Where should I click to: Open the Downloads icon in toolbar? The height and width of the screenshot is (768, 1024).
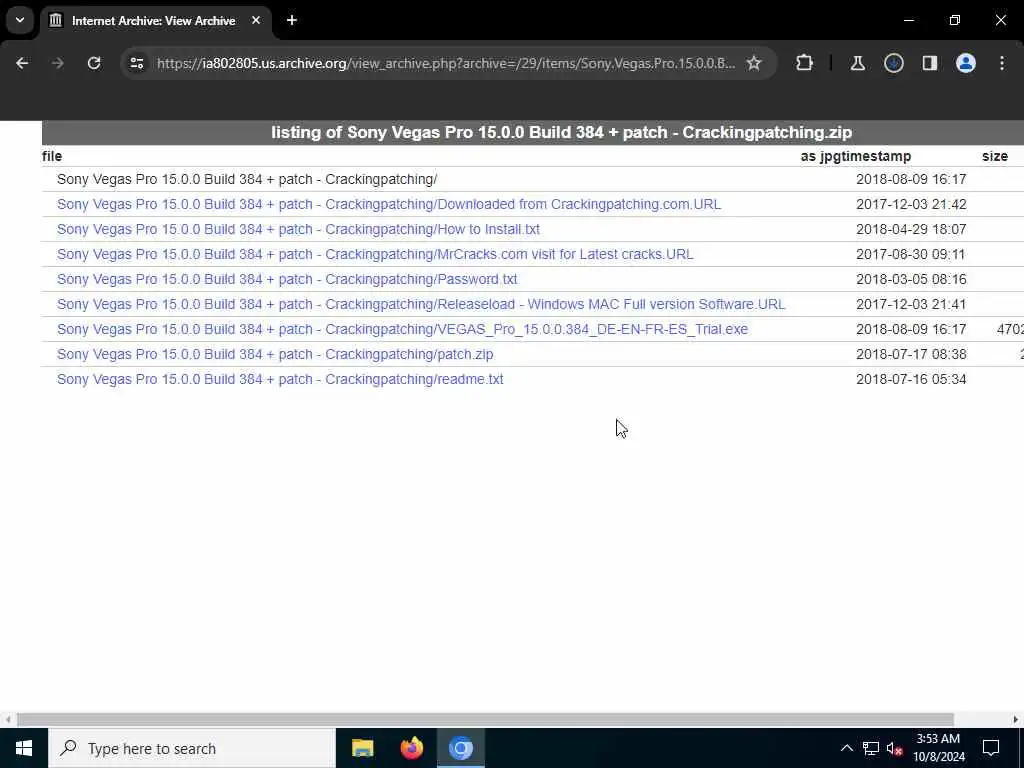(893, 63)
